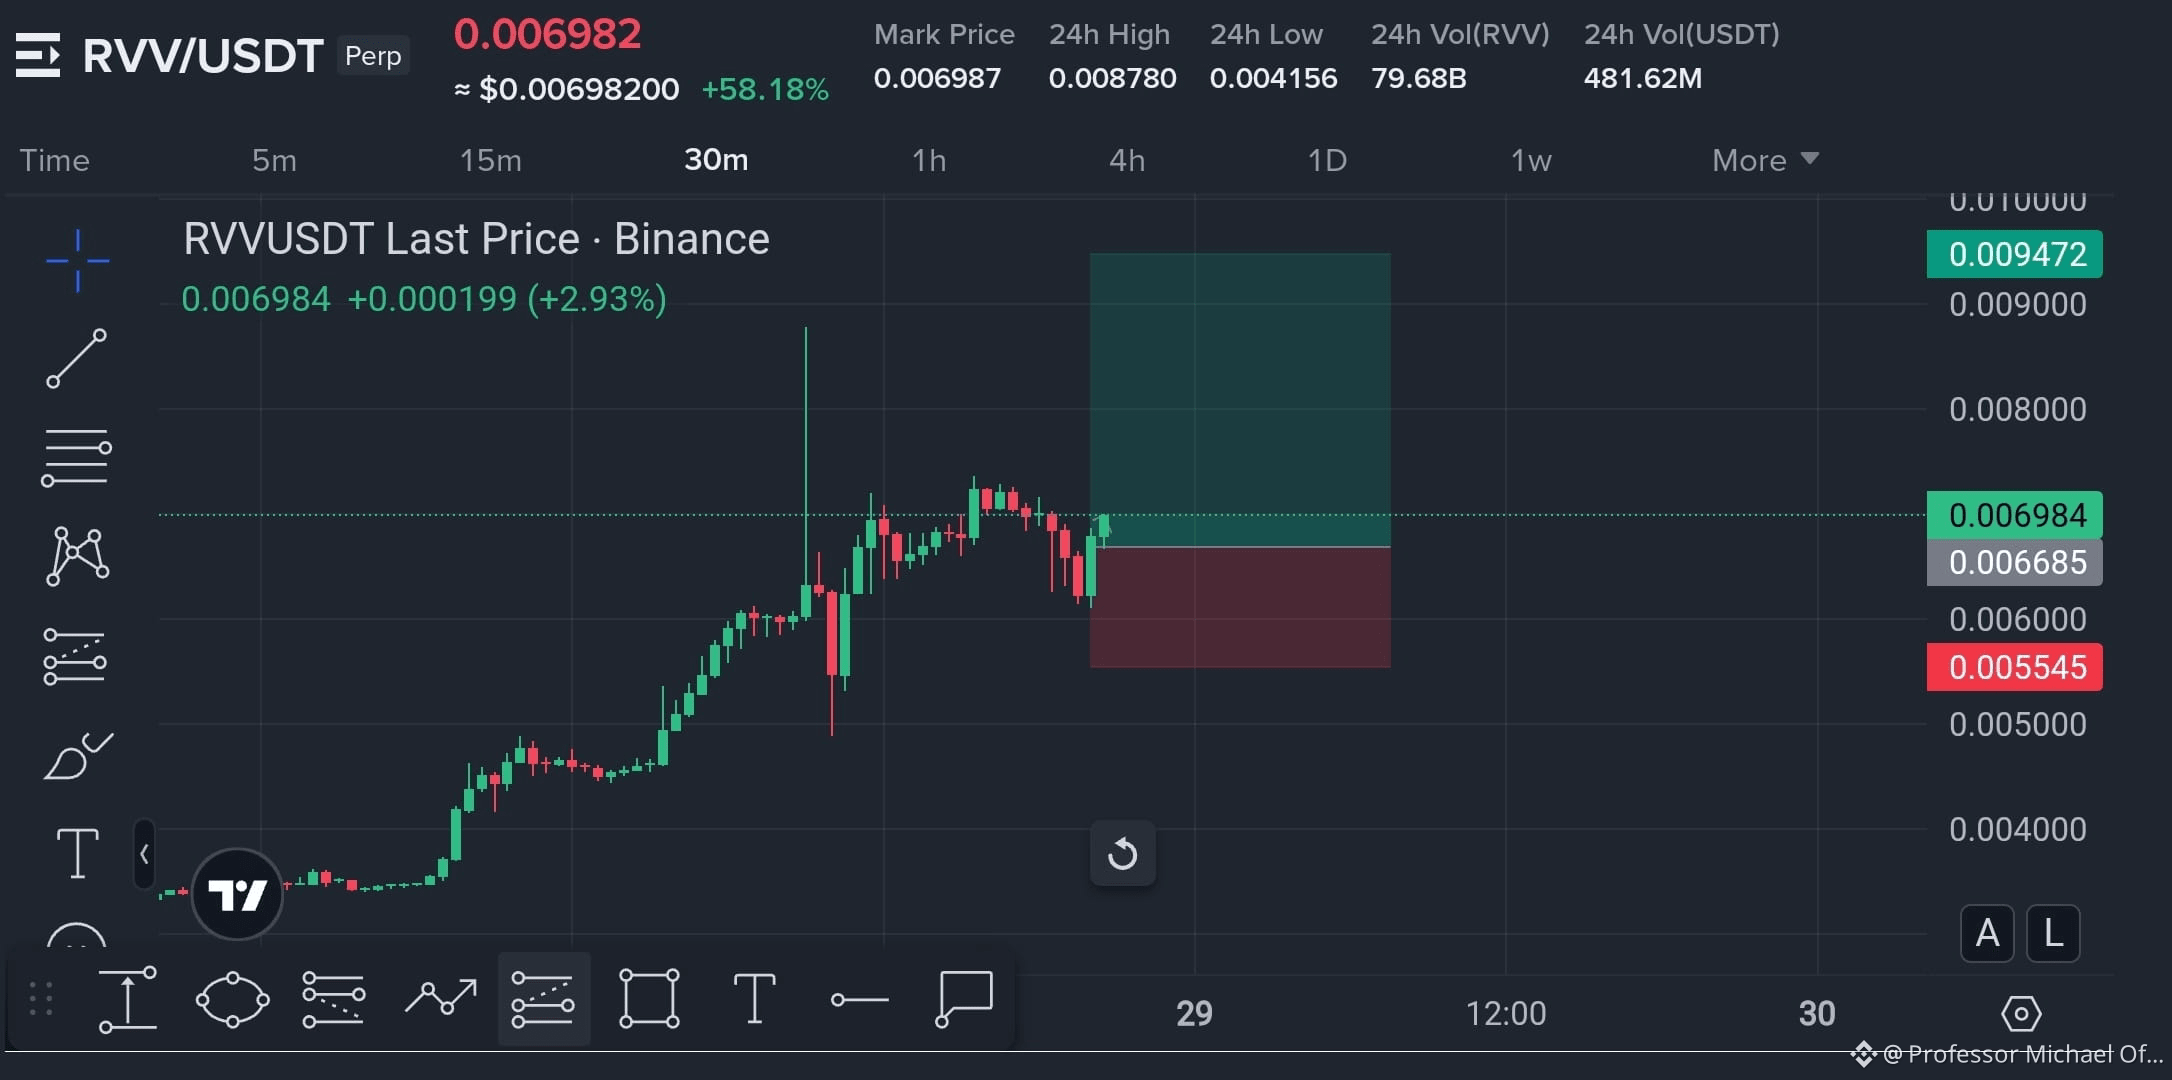Select the trend line drawing tool
2172x1080 pixels.
[77, 358]
